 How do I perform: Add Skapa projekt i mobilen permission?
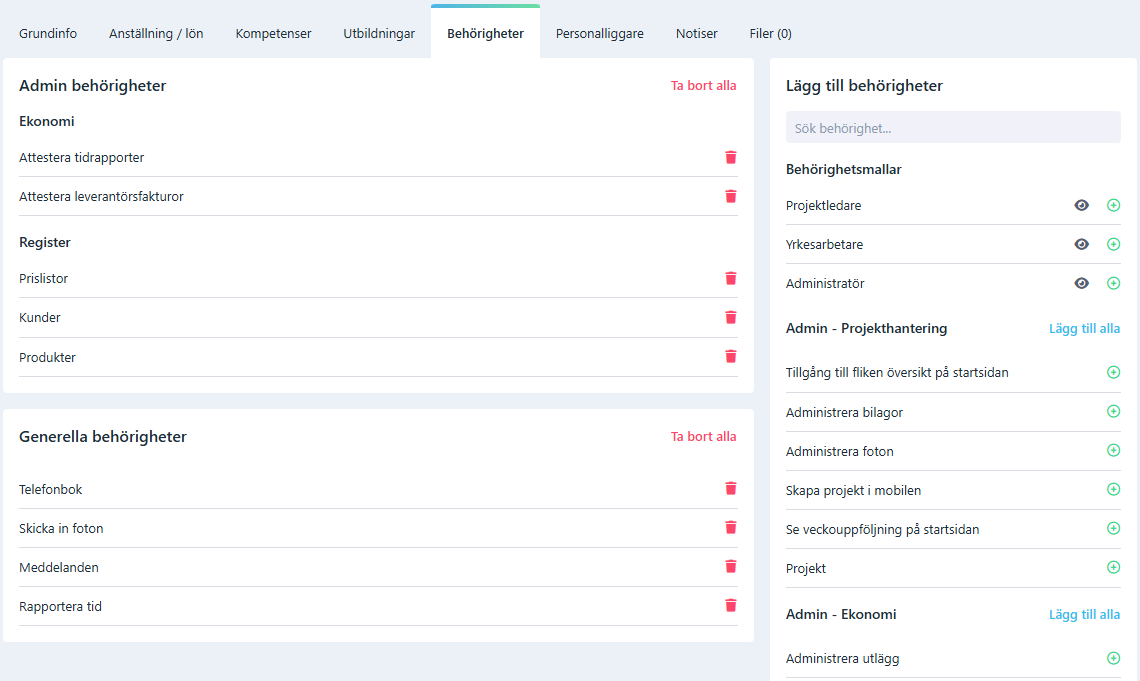(1113, 489)
